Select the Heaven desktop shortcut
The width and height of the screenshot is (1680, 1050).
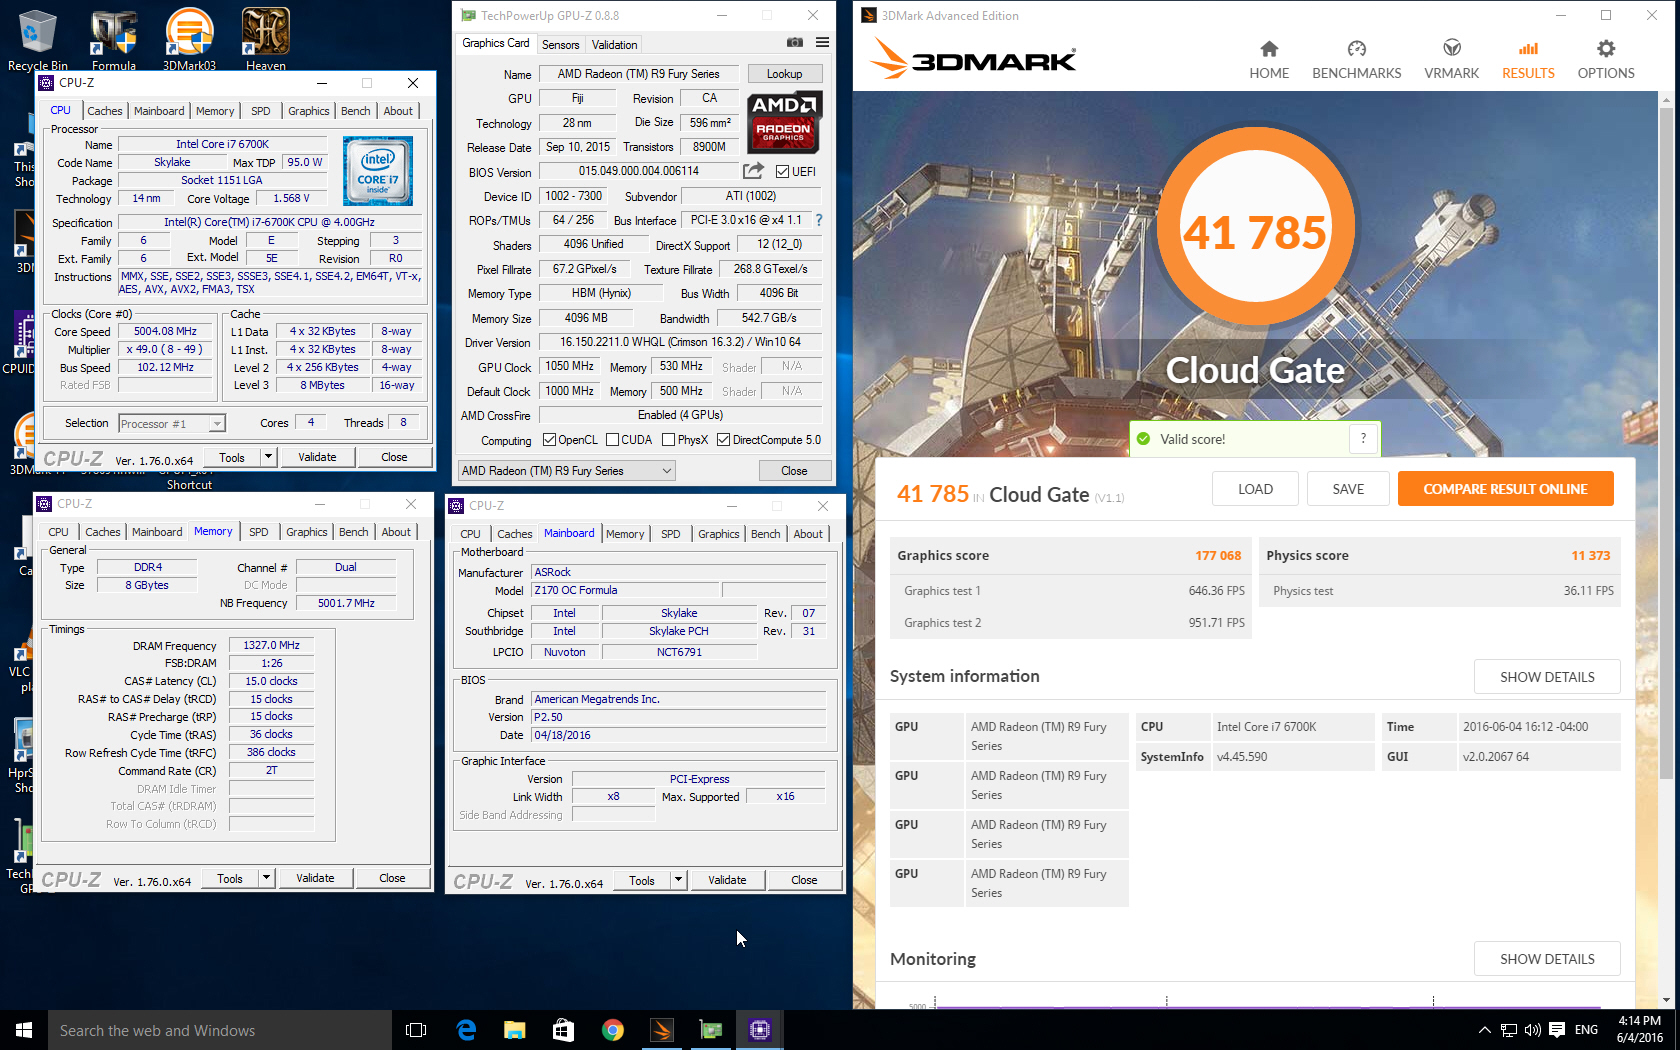[265, 38]
